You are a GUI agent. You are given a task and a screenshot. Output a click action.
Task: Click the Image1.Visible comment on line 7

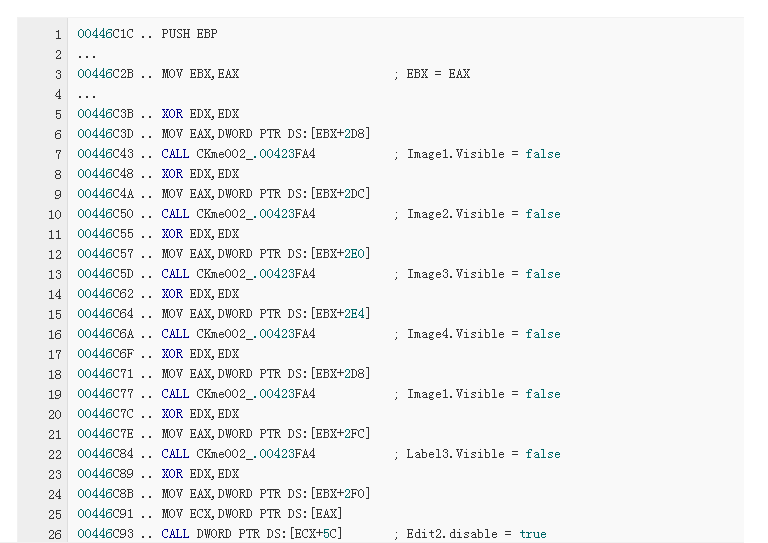pos(476,154)
